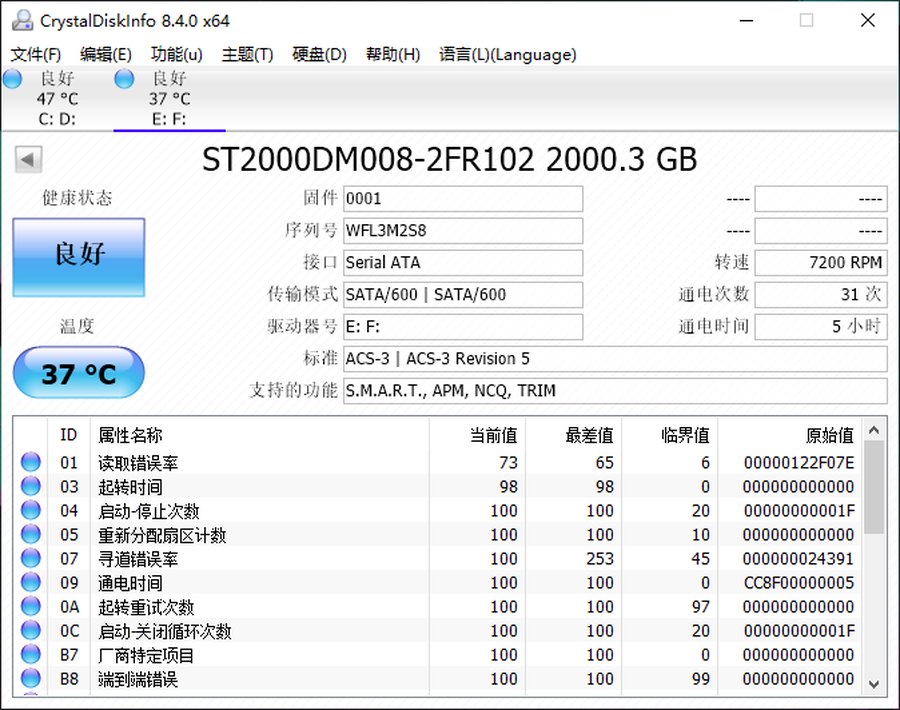The height and width of the screenshot is (710, 900).
Task: Click scrollbar up arrow in attribute list
Action: pos(873,431)
